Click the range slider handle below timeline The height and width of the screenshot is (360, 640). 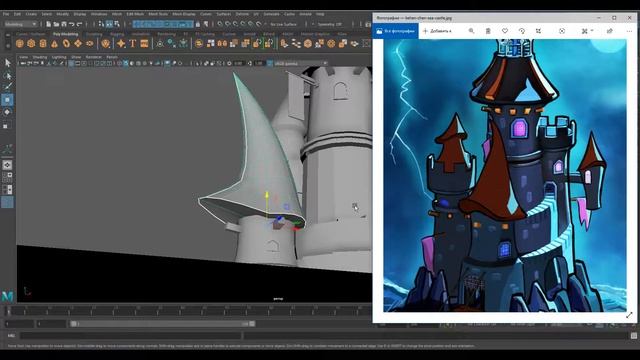(x=73, y=324)
